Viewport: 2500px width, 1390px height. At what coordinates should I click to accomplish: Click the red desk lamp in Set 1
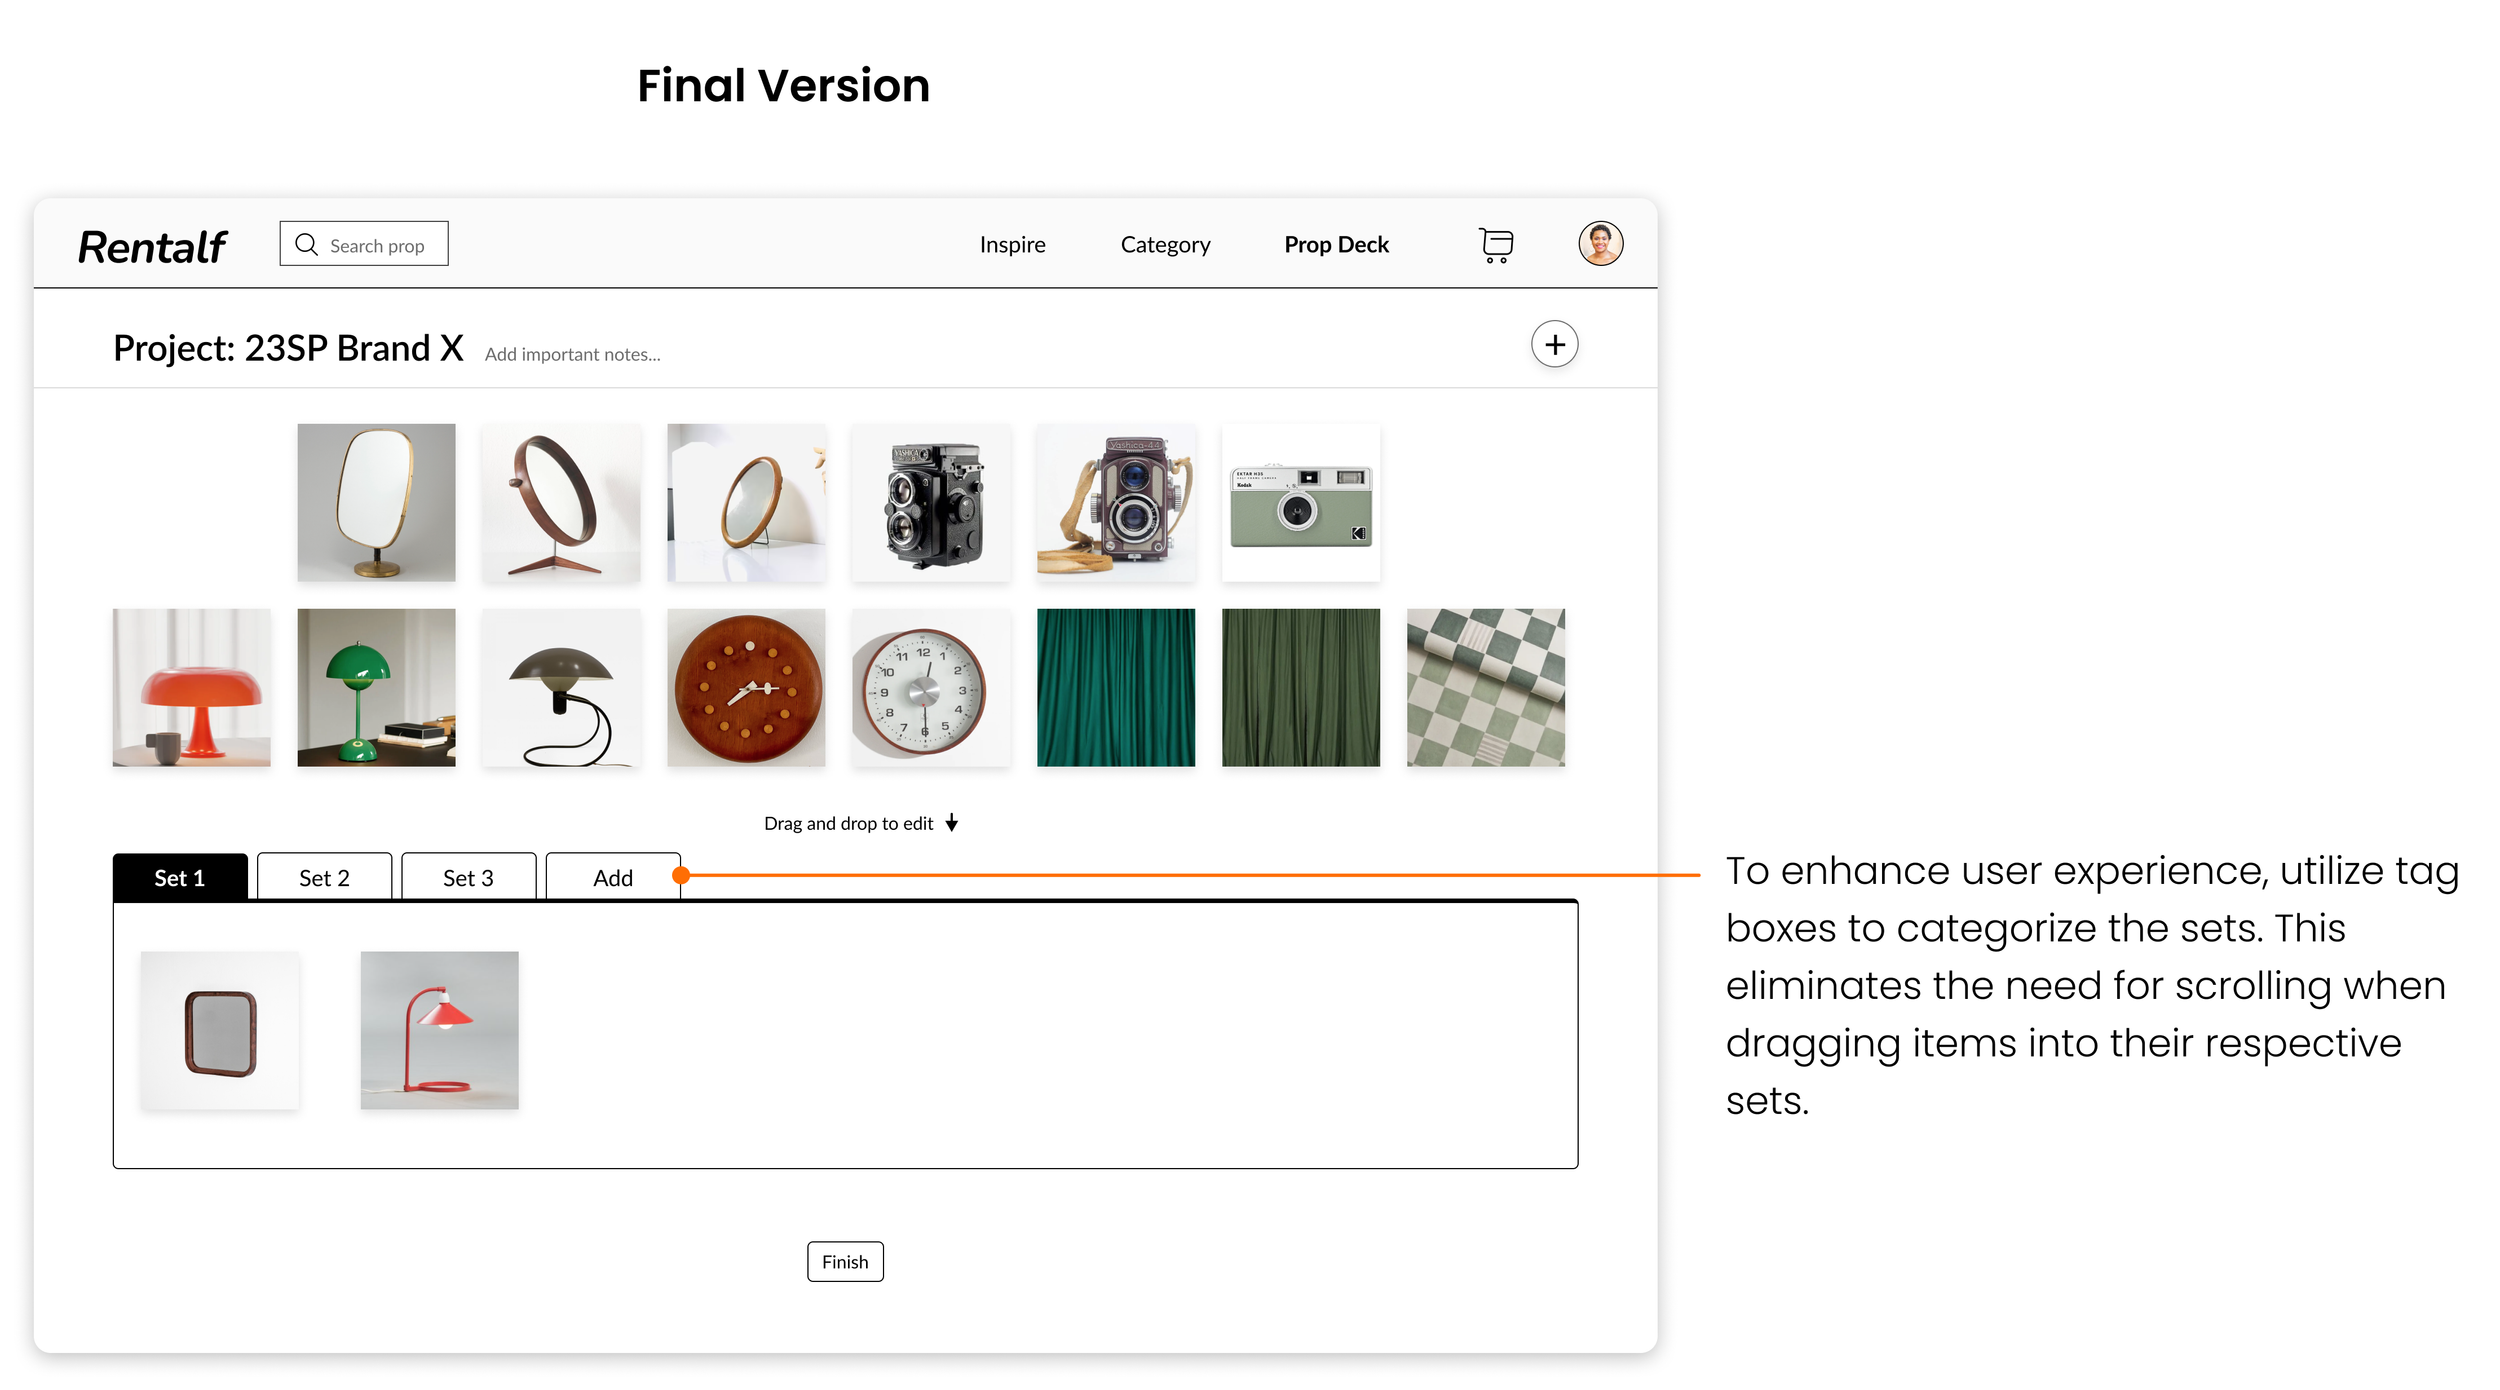pyautogui.click(x=439, y=1030)
